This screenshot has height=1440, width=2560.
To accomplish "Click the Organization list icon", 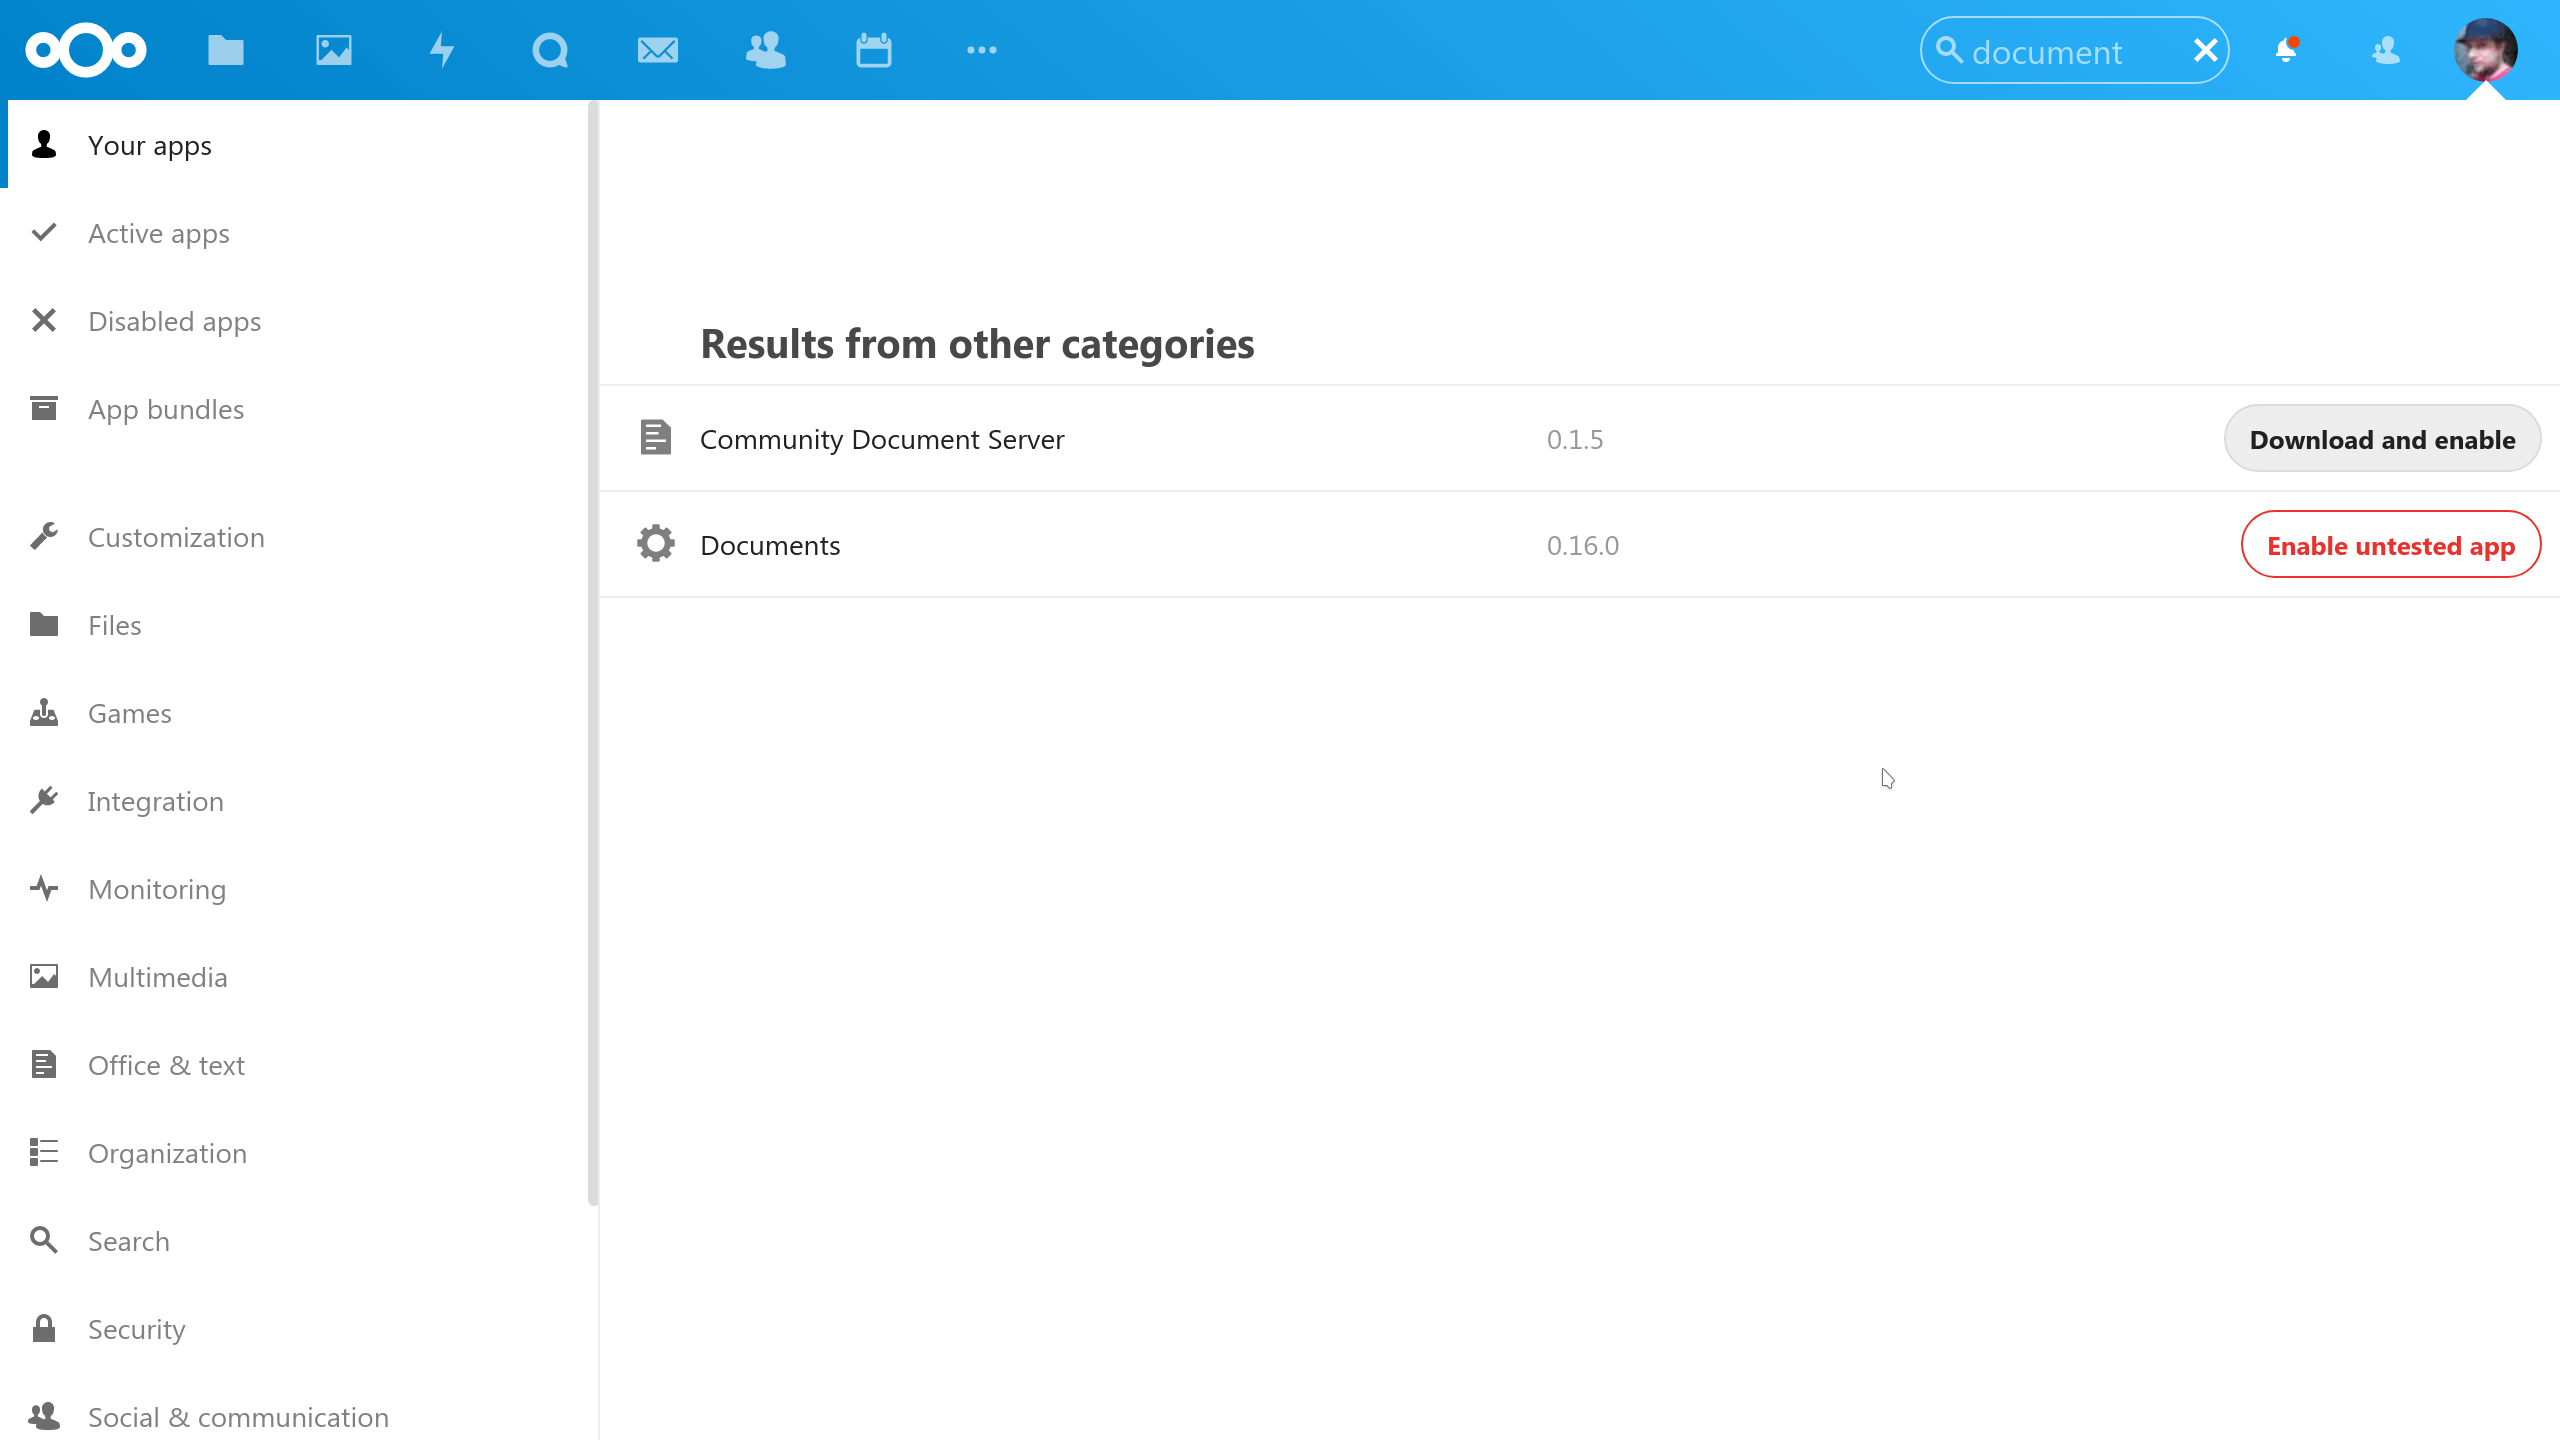I will (x=44, y=1152).
